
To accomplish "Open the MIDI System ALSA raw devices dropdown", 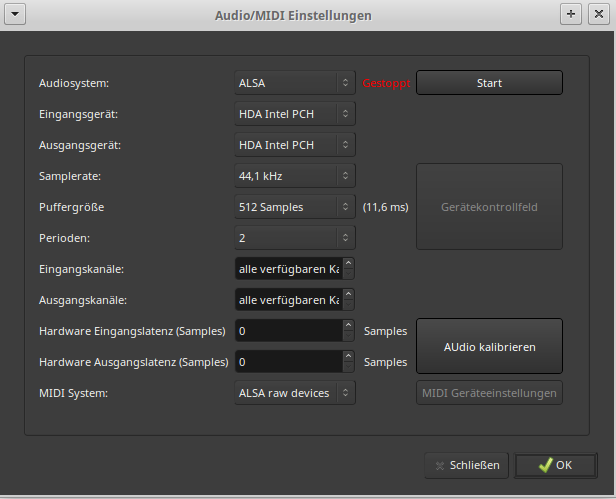I will coord(294,393).
